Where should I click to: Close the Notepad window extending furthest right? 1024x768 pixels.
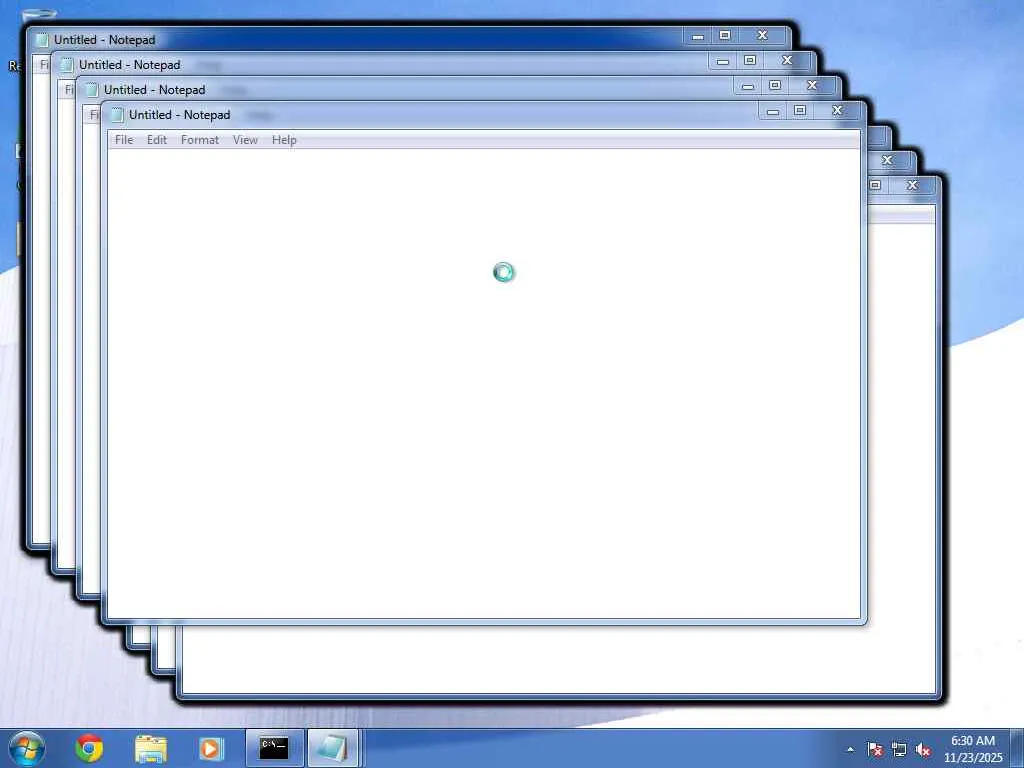pyautogui.click(x=912, y=185)
